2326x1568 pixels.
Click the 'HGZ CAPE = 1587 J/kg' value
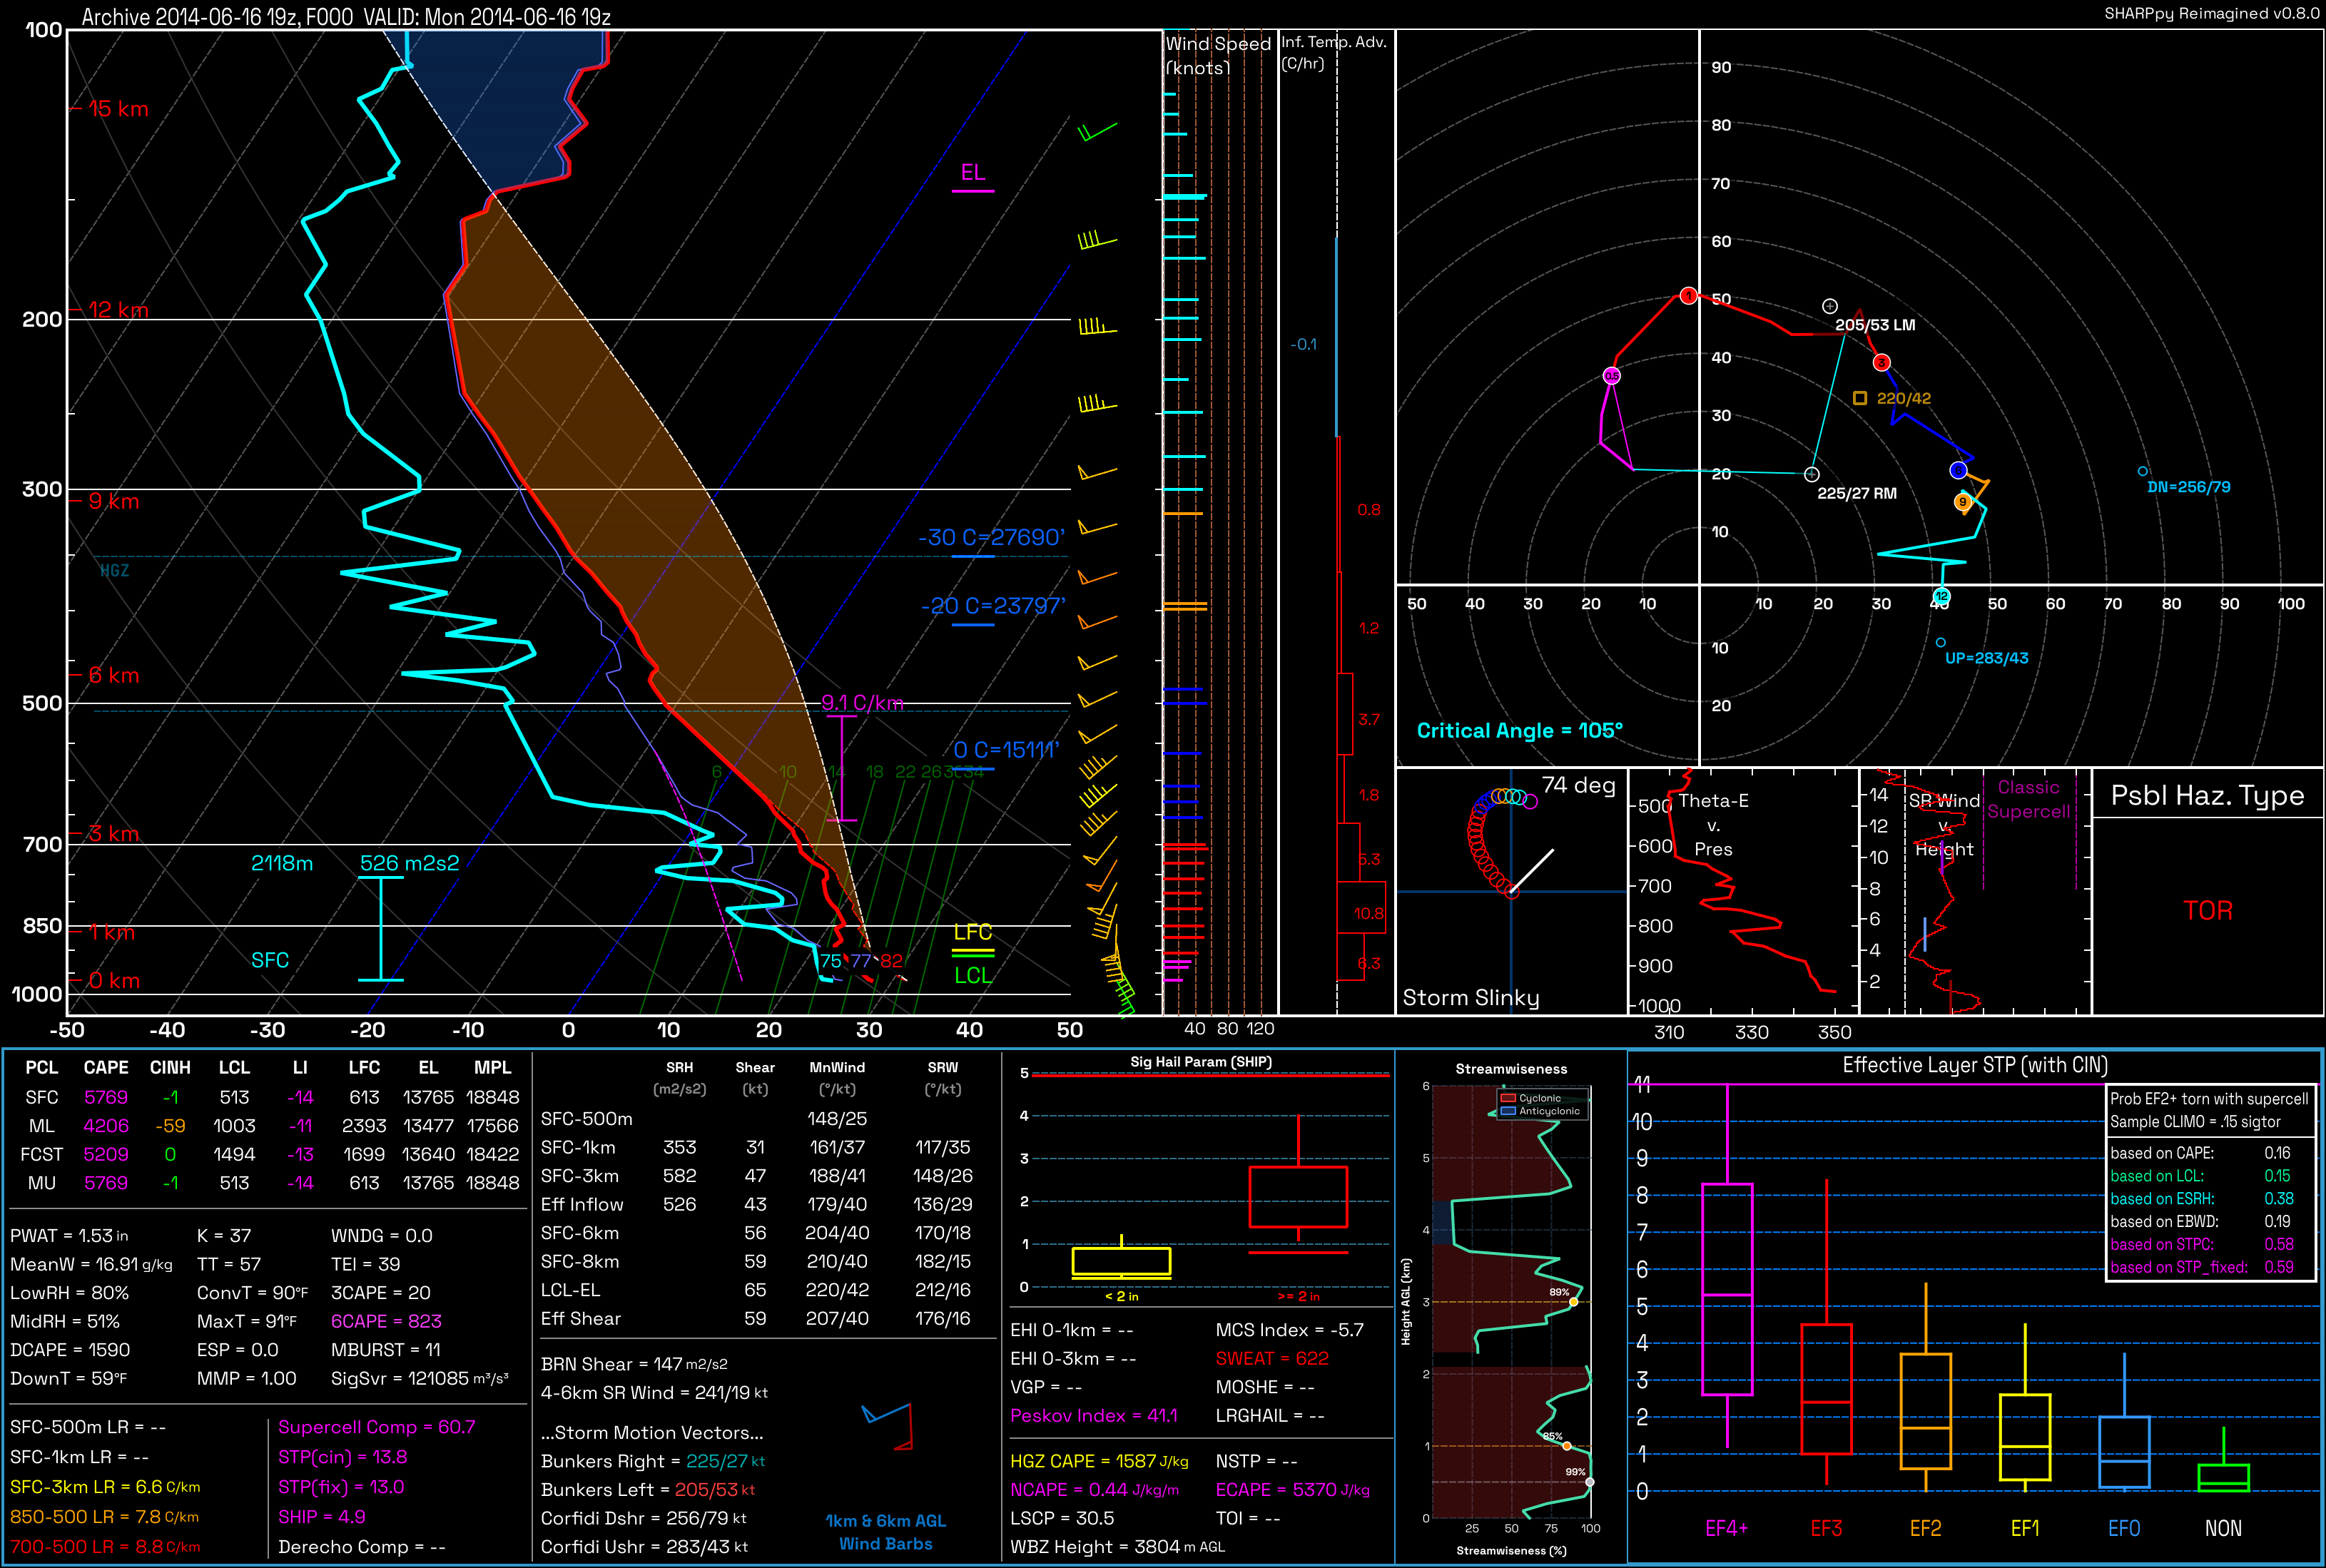tap(1099, 1461)
